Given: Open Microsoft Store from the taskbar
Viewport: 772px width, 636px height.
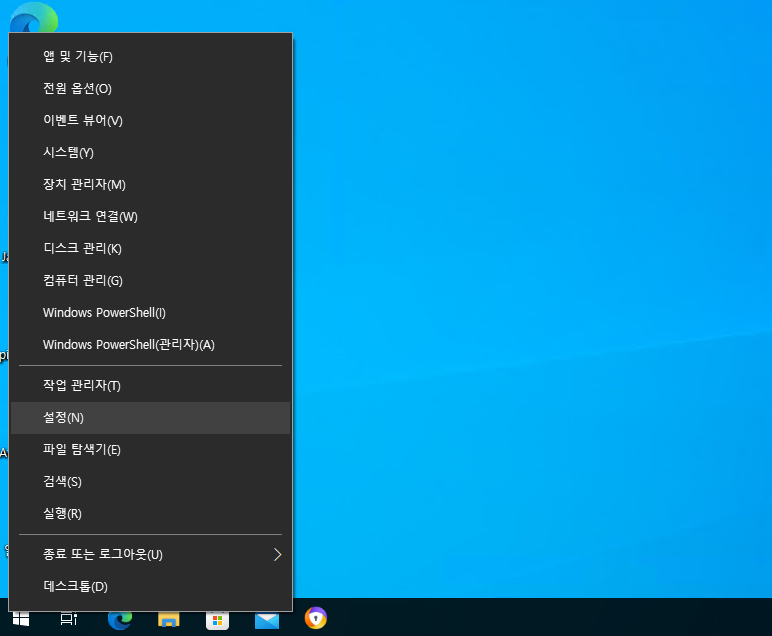Looking at the screenshot, I should [x=217, y=619].
